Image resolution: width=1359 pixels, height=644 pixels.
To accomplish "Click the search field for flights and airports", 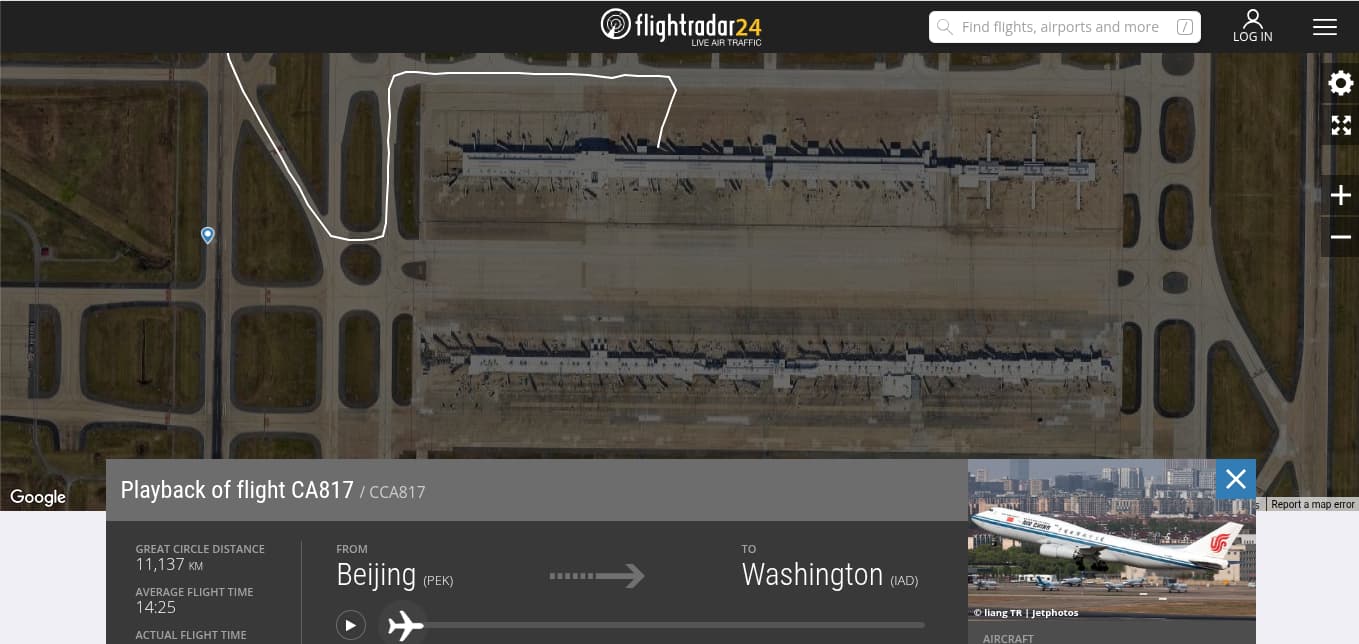I will pos(1065,27).
